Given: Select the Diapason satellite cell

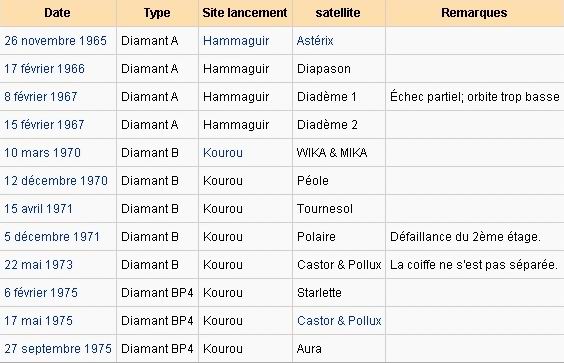Looking at the screenshot, I should pyautogui.click(x=338, y=69).
